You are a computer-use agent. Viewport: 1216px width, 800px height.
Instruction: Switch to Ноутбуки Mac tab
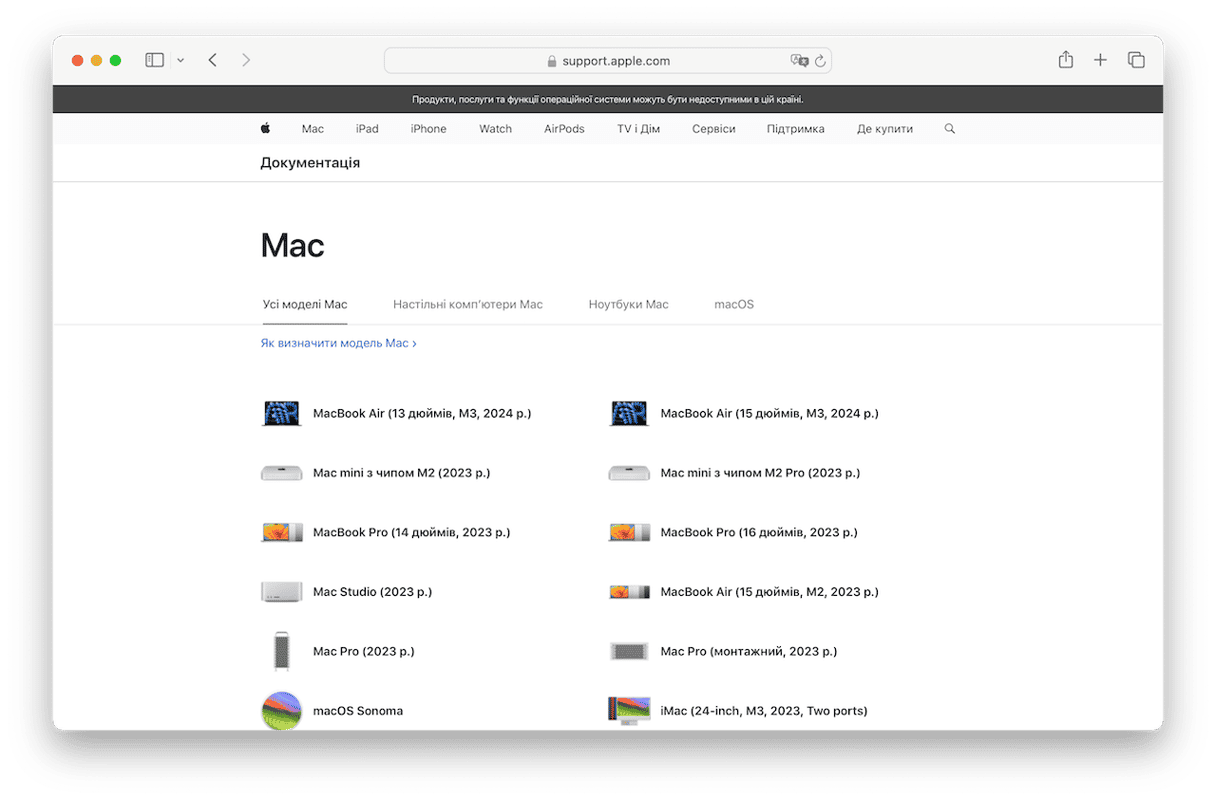pyautogui.click(x=628, y=304)
